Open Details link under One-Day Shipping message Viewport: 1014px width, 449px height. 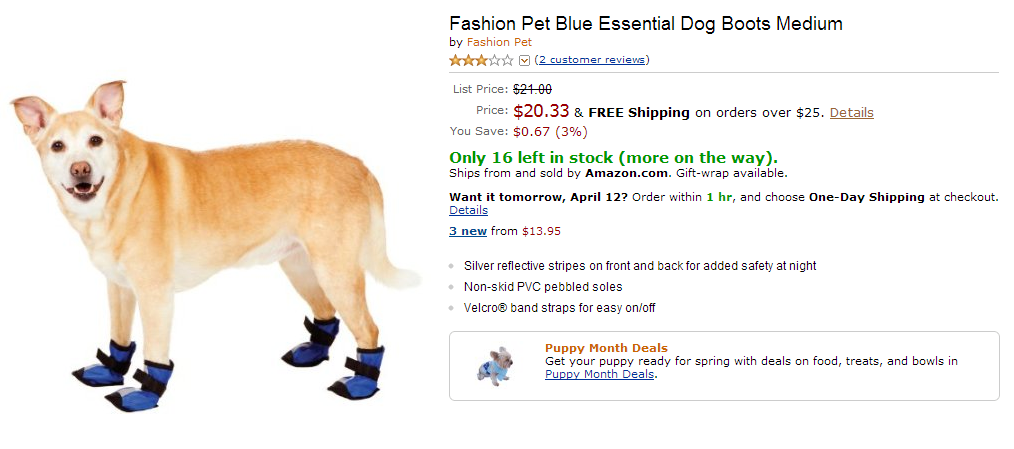point(468,211)
